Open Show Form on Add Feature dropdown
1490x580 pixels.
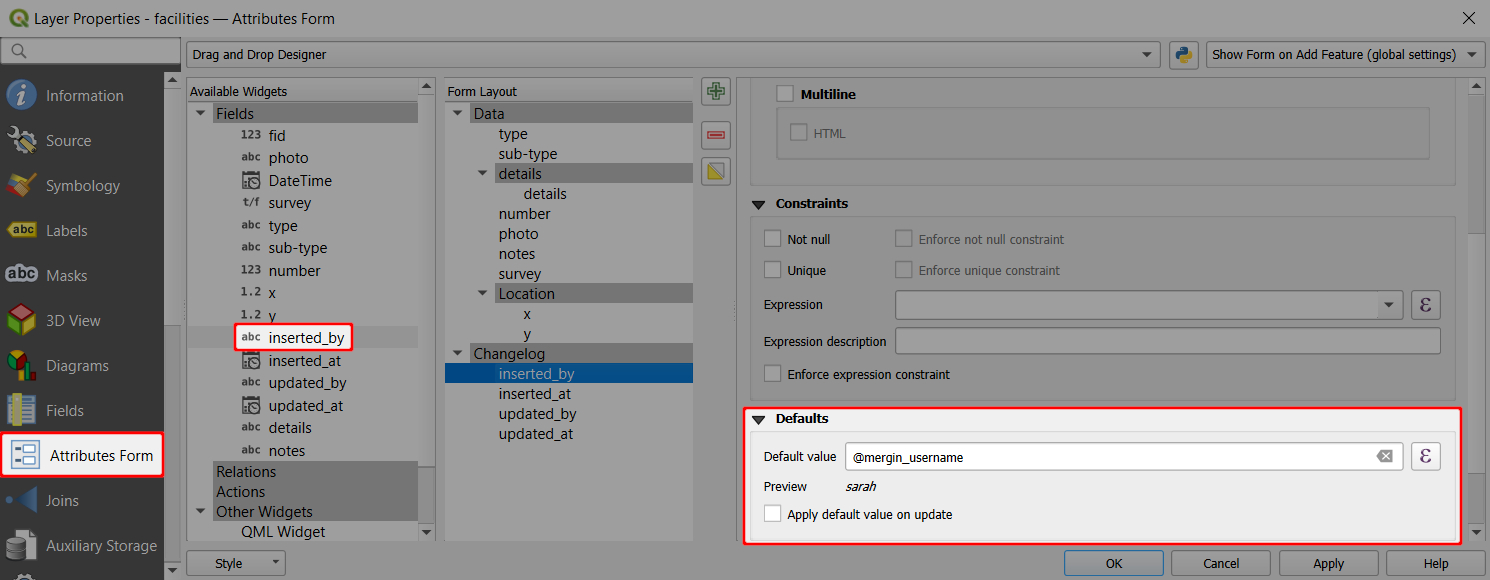tap(1345, 55)
